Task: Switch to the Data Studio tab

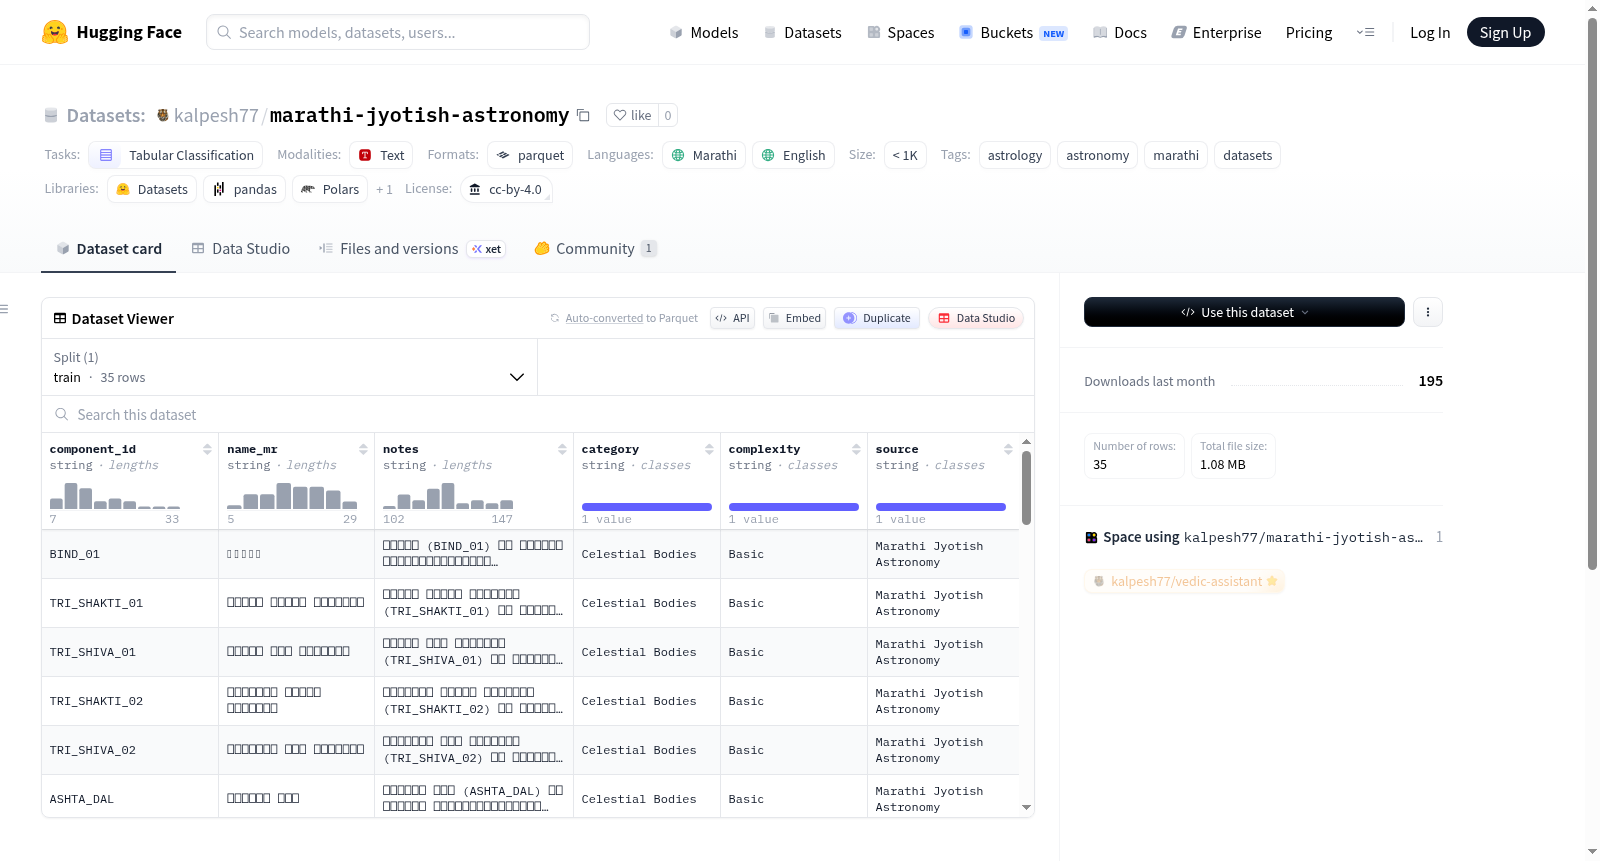Action: tap(241, 249)
